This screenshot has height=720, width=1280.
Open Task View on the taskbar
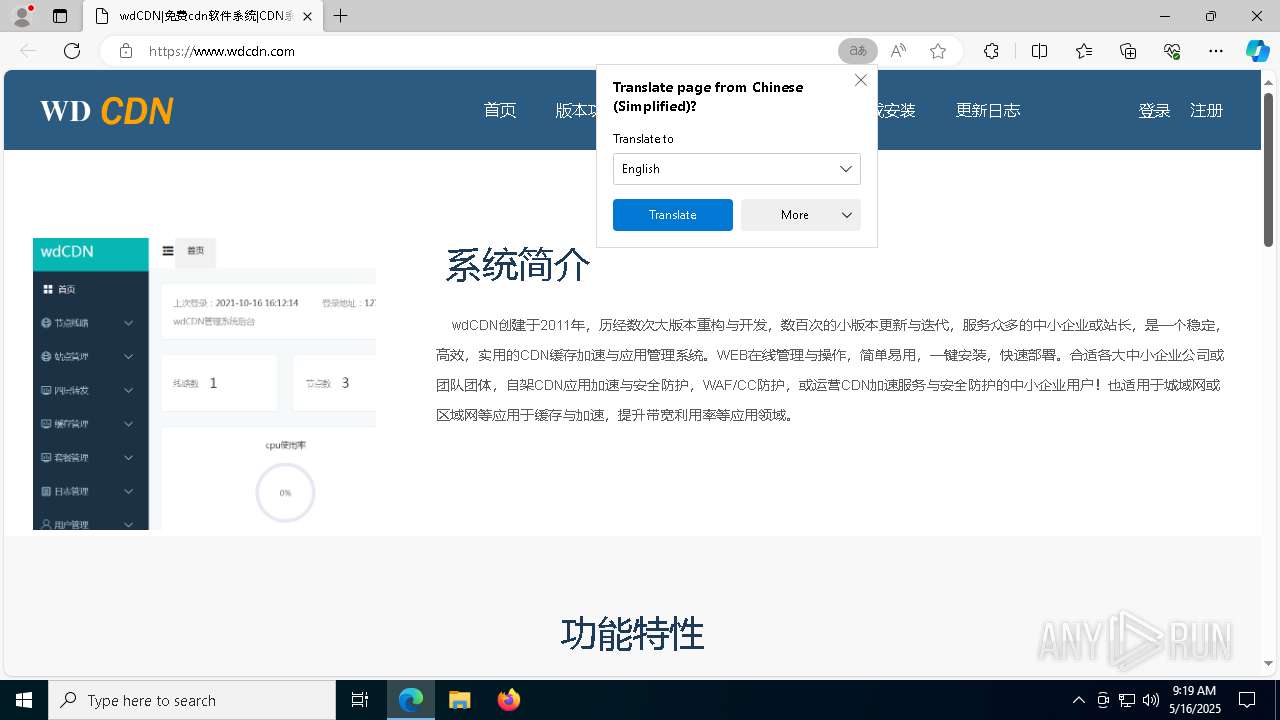[x=360, y=700]
